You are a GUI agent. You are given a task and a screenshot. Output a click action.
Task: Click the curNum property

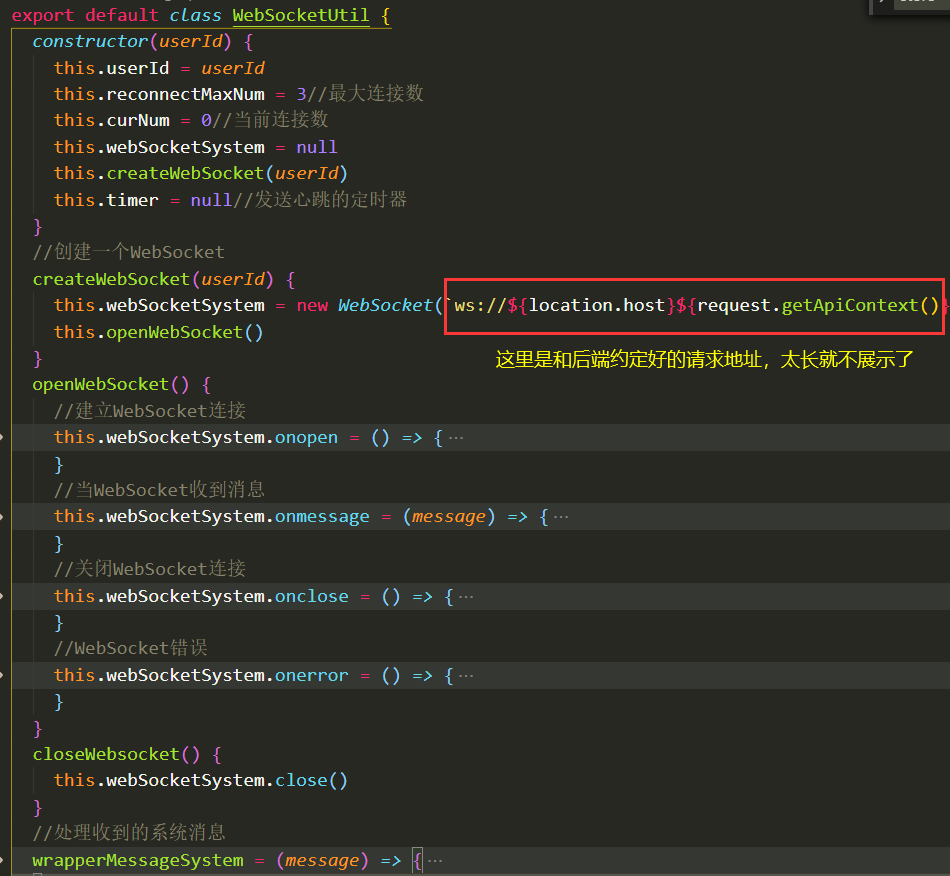tap(138, 120)
